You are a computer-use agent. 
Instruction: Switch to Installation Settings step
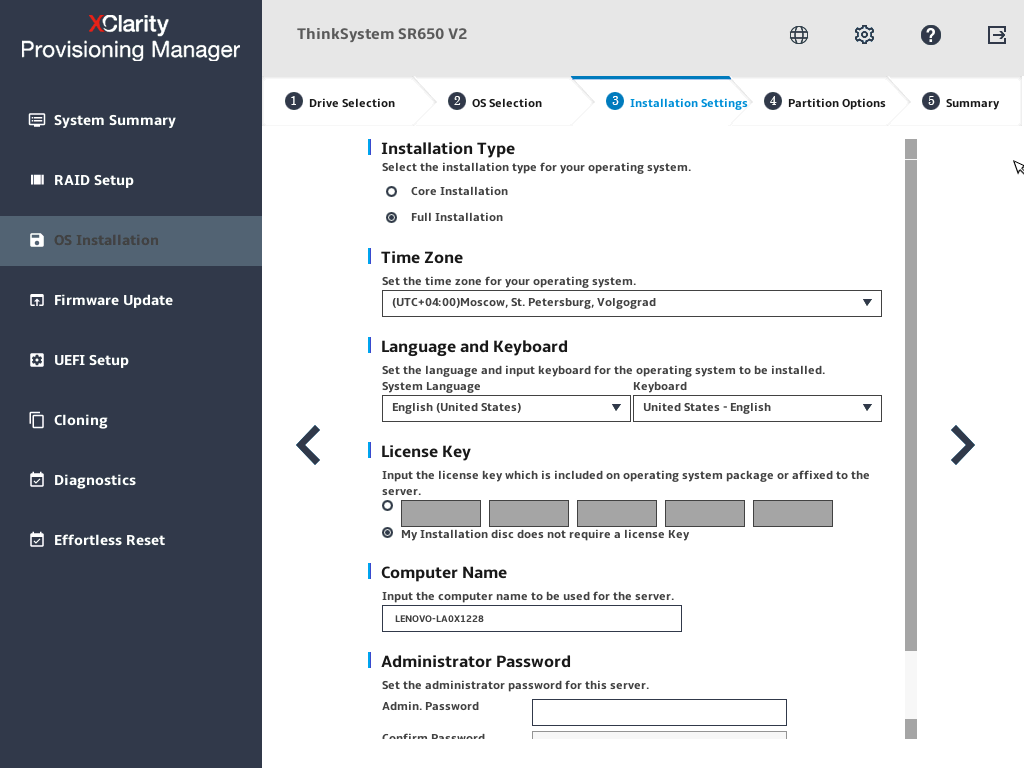click(688, 103)
